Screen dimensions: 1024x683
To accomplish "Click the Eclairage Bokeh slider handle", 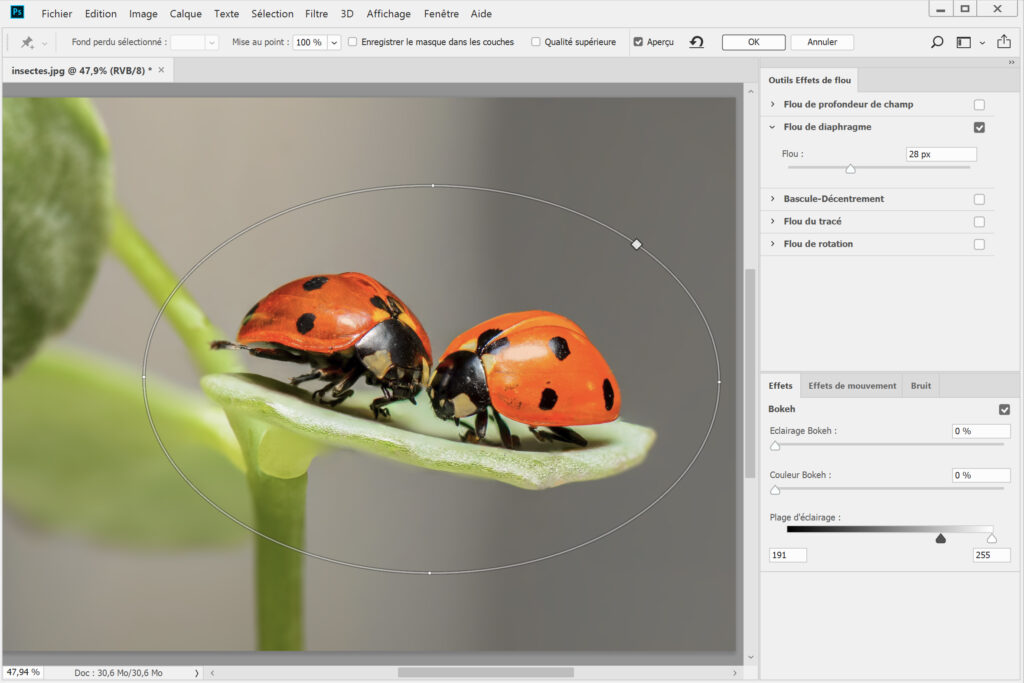I will click(775, 446).
